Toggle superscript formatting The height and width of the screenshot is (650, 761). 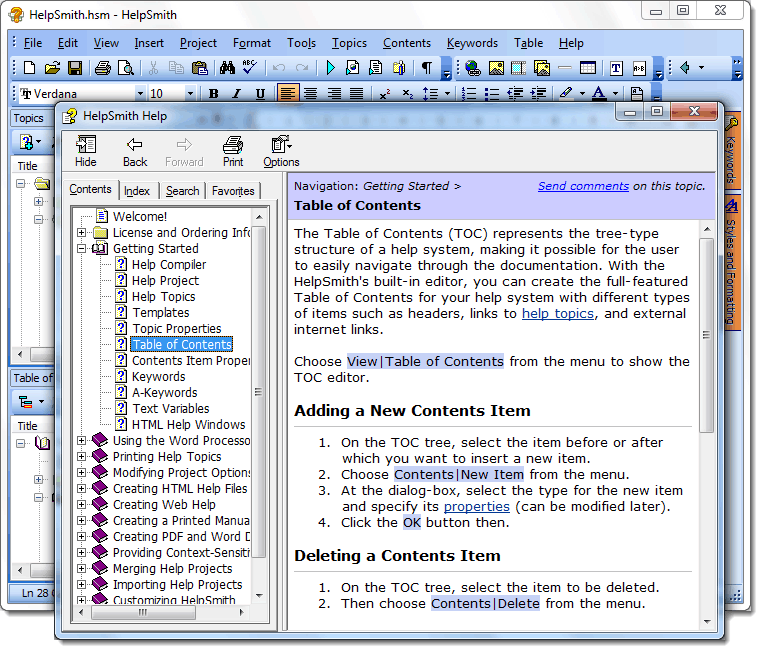coord(384,94)
